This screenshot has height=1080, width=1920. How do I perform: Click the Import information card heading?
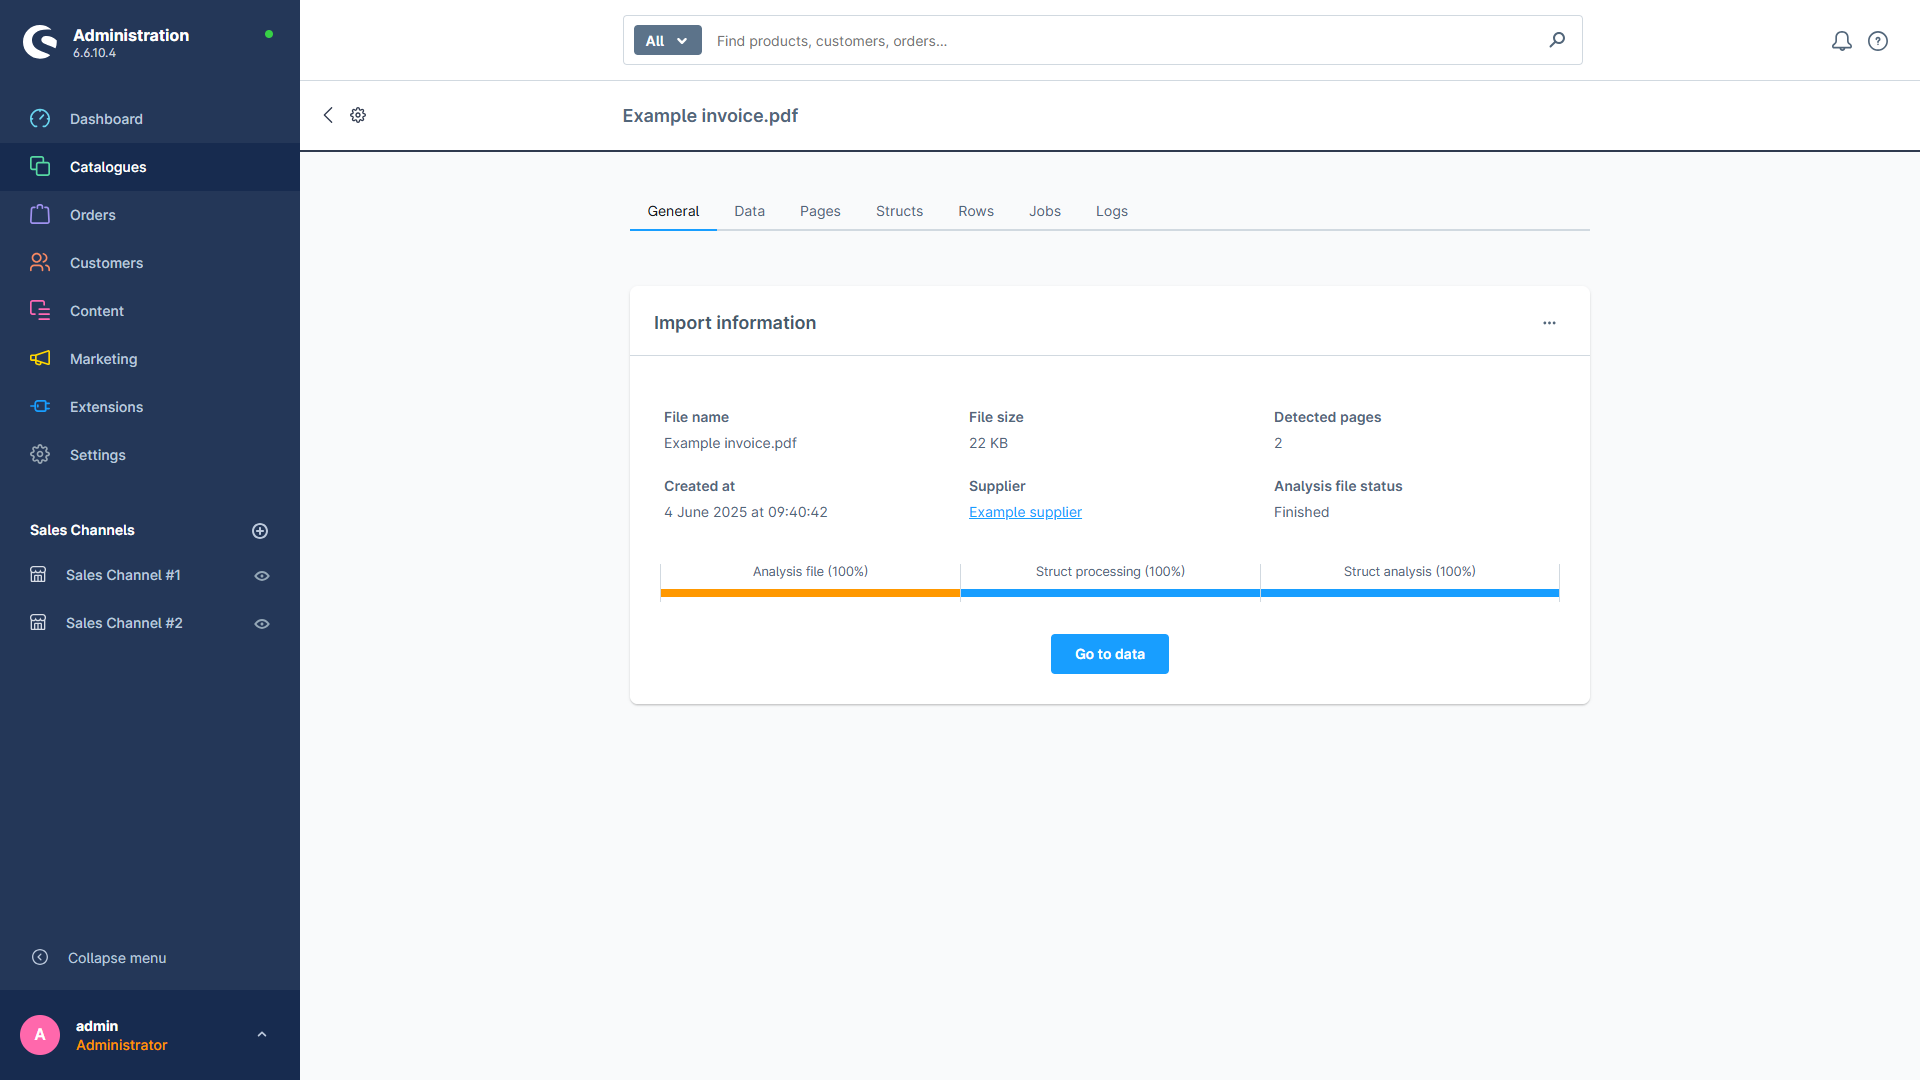(x=735, y=323)
